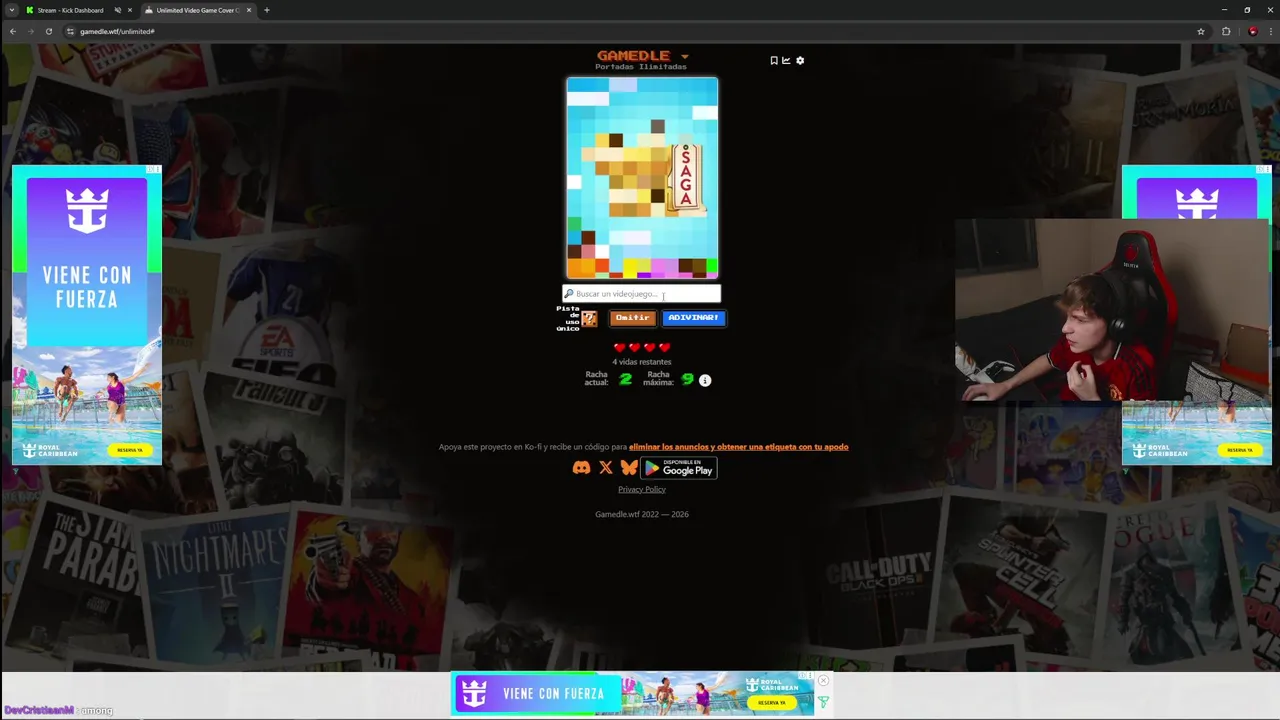Click the max streak number 9

[x=687, y=379]
